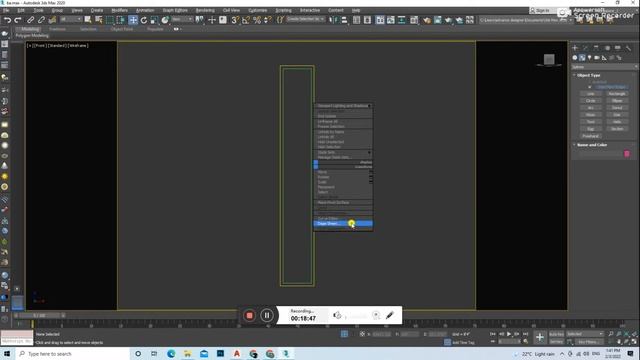640x360 pixels.
Task: Expand Viewport Lighting and Shadows submenu
Action: pyautogui.click(x=343, y=106)
